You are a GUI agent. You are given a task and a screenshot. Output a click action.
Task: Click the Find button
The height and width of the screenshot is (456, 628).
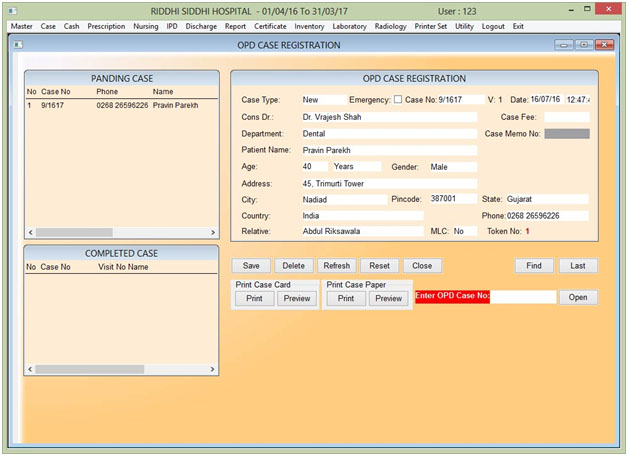pyautogui.click(x=534, y=266)
